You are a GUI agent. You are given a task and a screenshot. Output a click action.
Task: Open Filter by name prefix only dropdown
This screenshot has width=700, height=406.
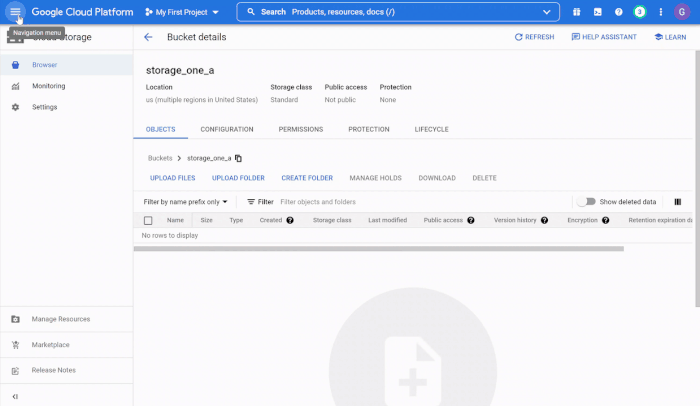pyautogui.click(x=186, y=202)
